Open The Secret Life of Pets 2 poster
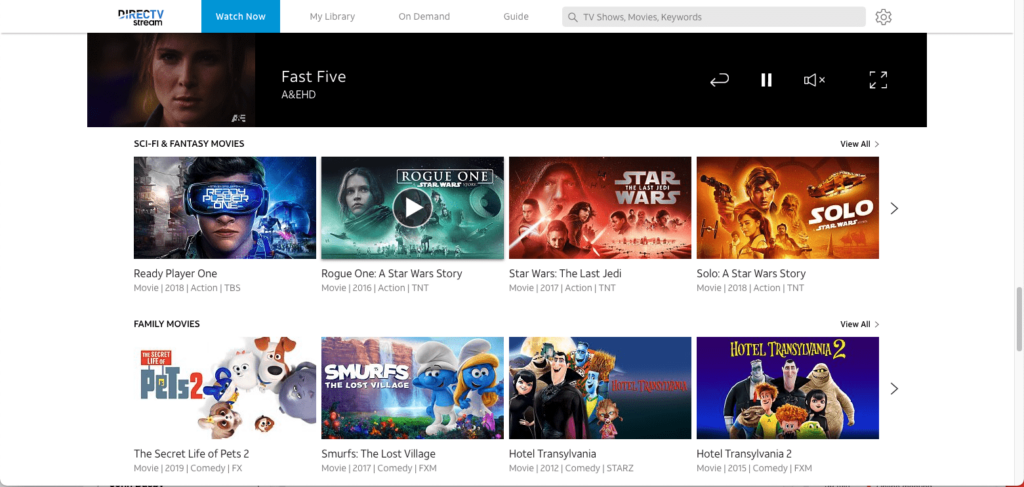 click(225, 388)
